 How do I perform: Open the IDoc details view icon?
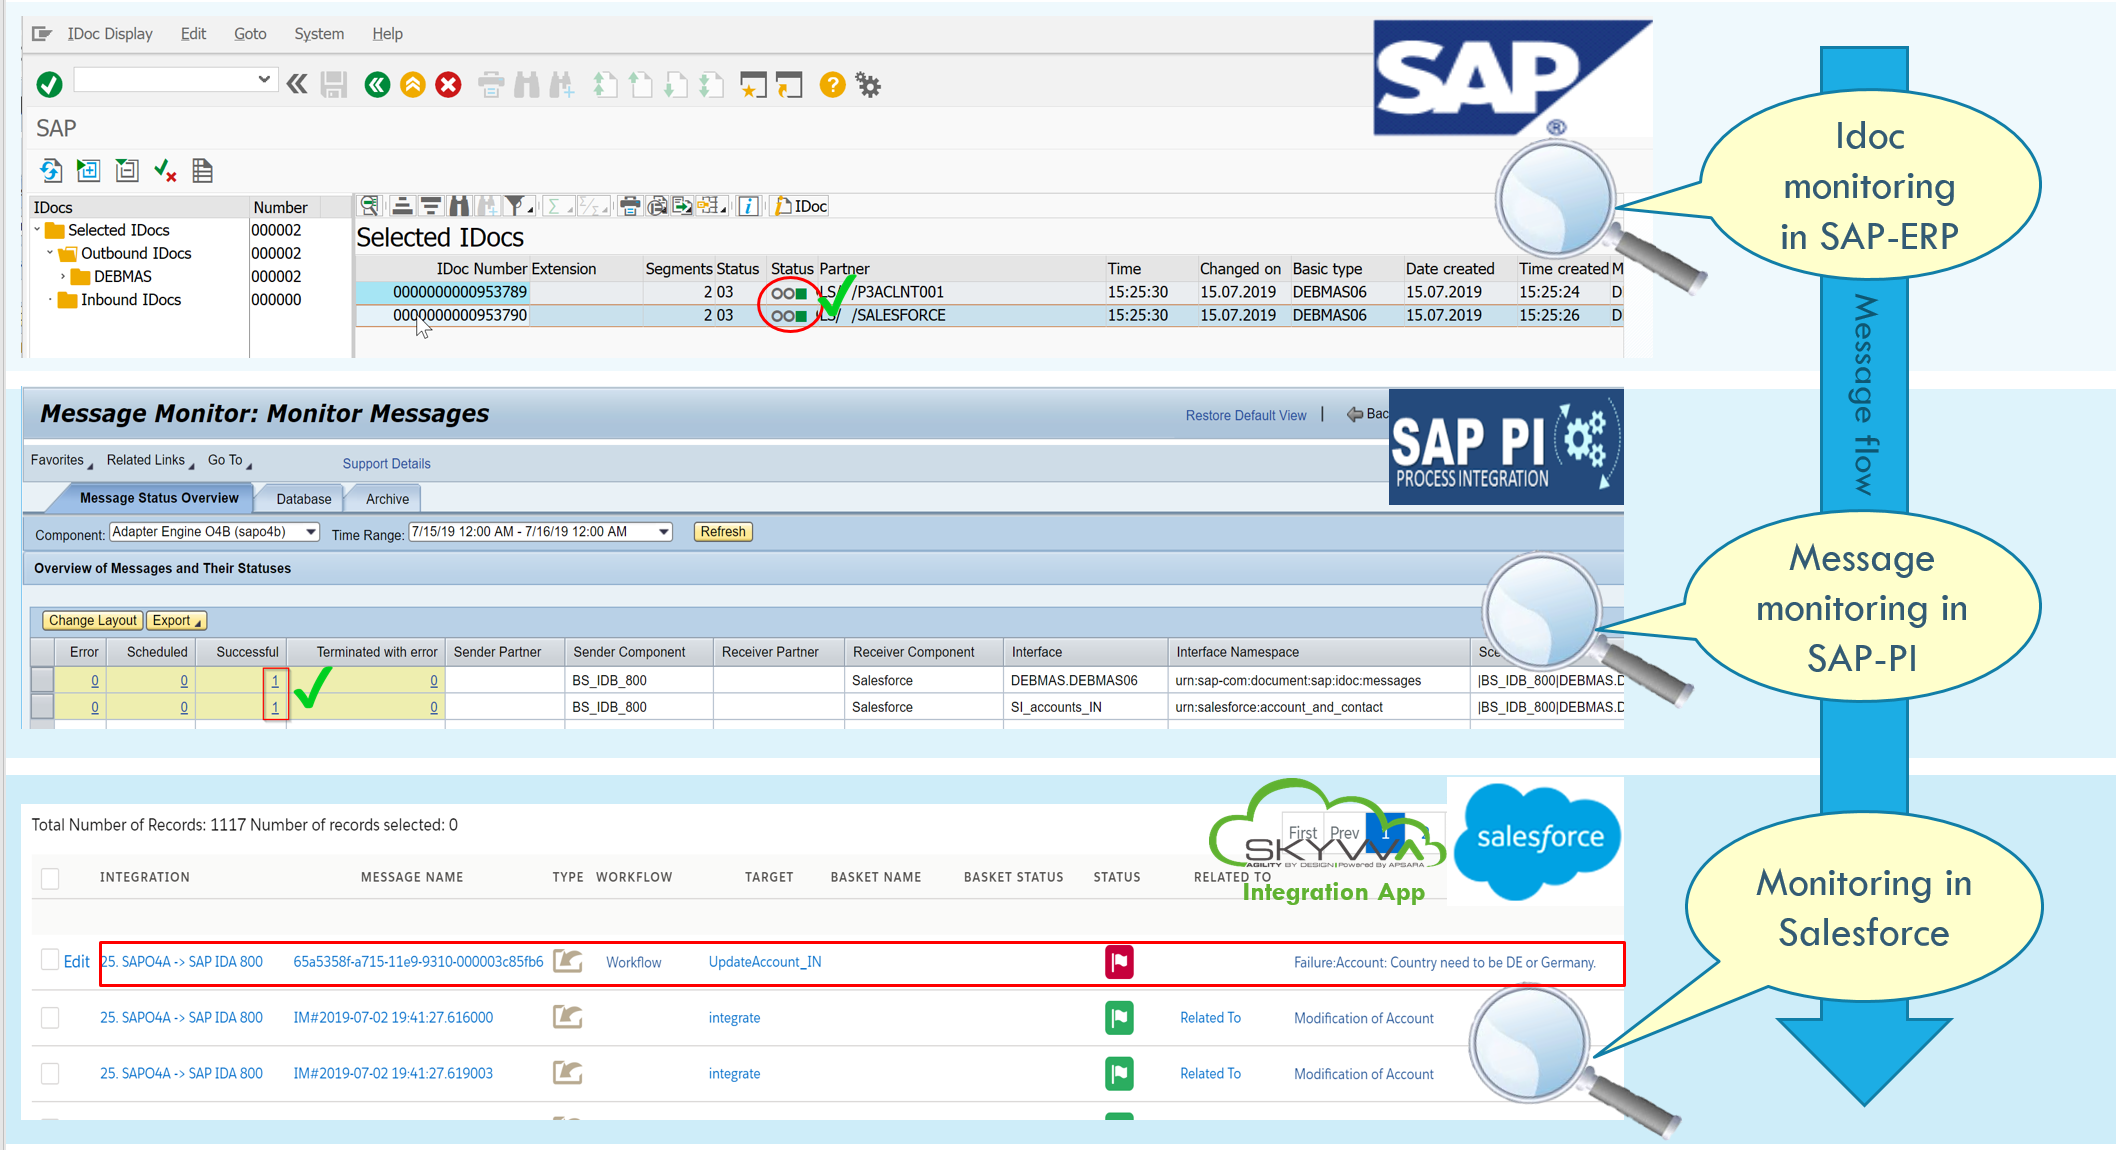(368, 207)
